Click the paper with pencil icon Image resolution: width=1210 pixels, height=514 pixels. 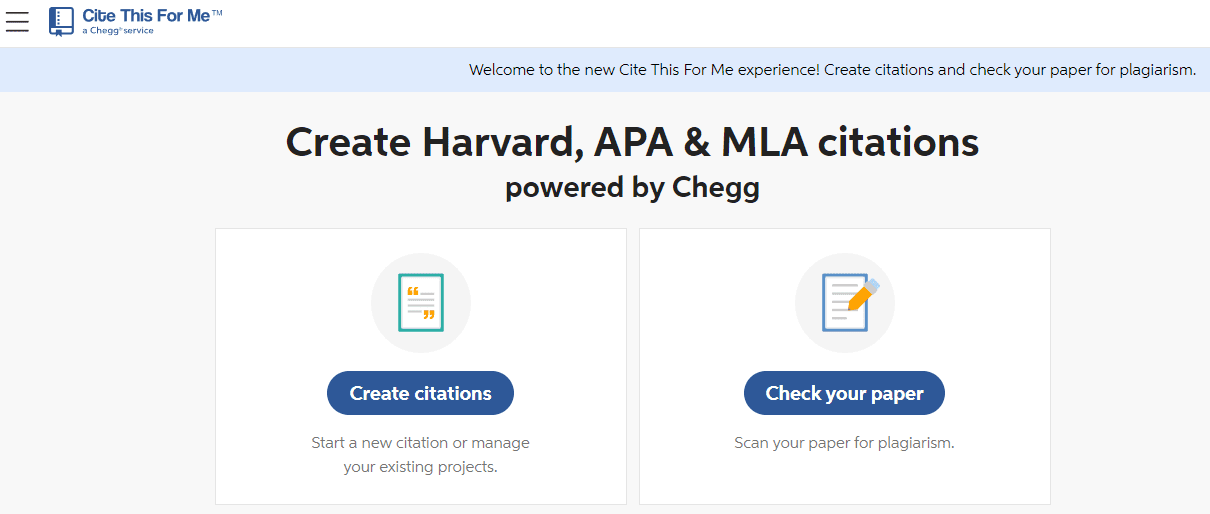848,302
